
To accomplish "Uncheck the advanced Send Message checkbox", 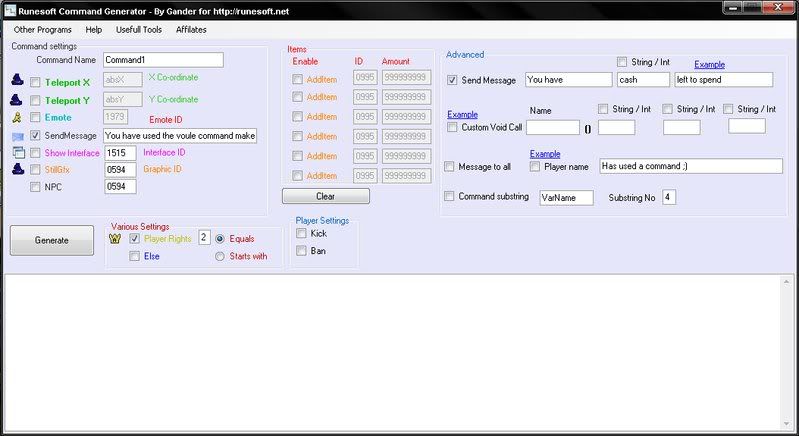I will 452,80.
